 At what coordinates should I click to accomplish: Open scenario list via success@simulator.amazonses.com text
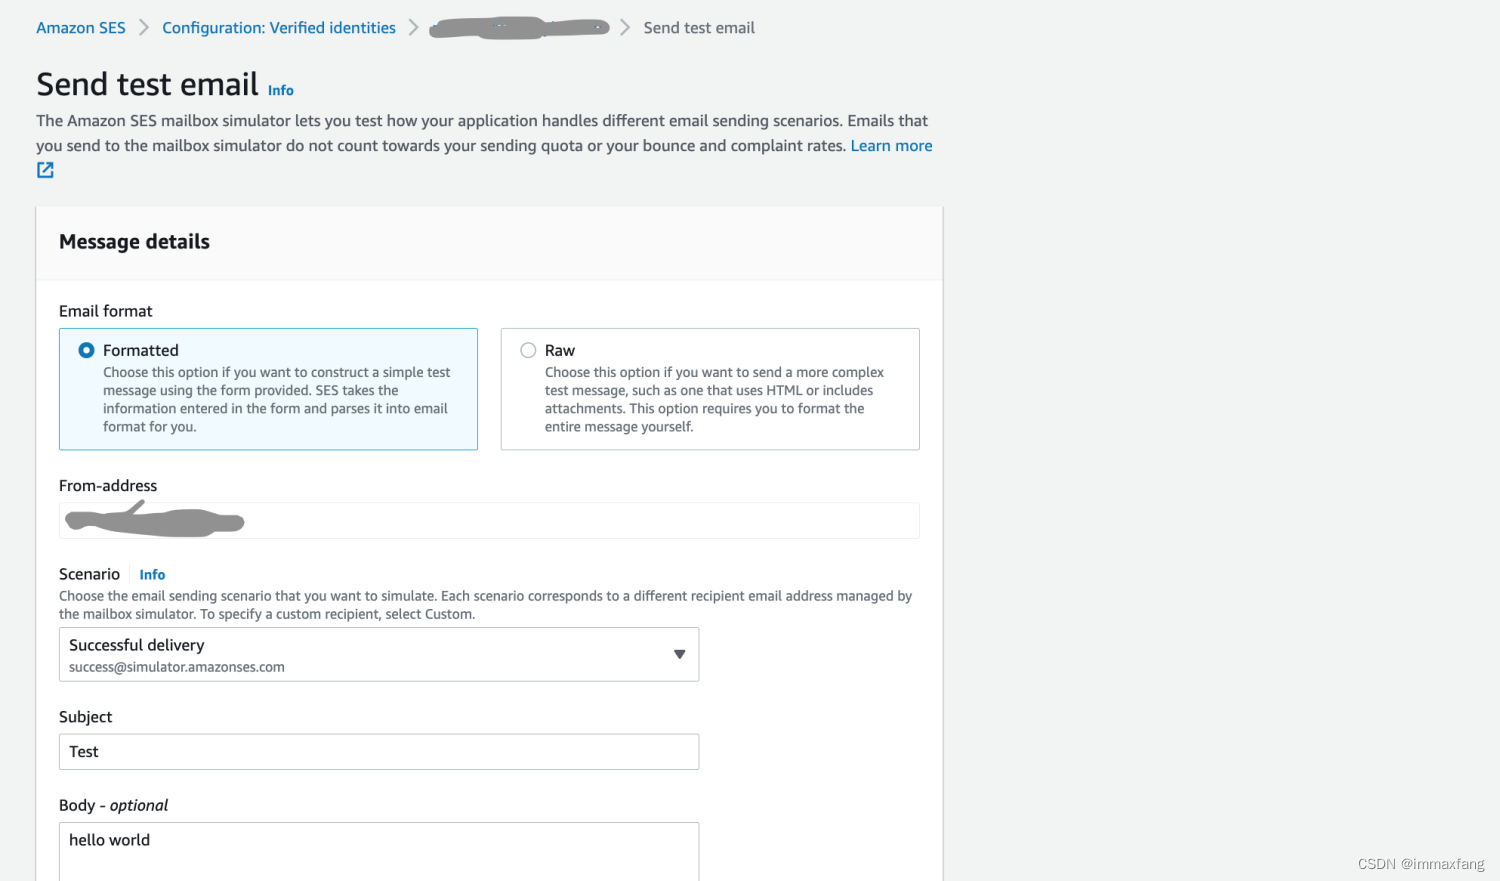point(177,667)
